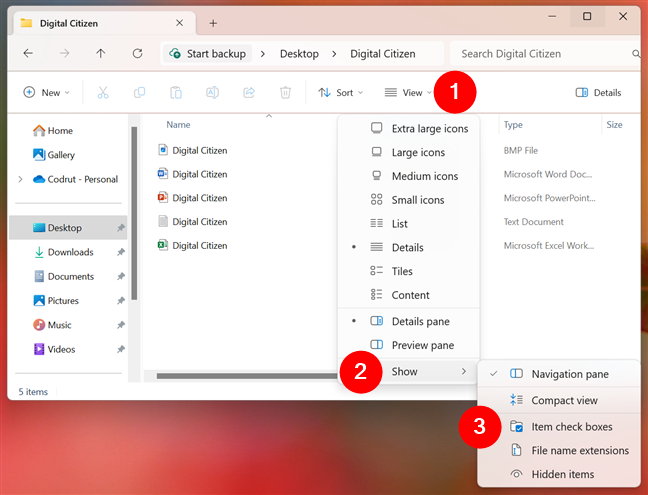Choose List view
Viewport: 648px width, 495px height.
[x=408, y=224]
